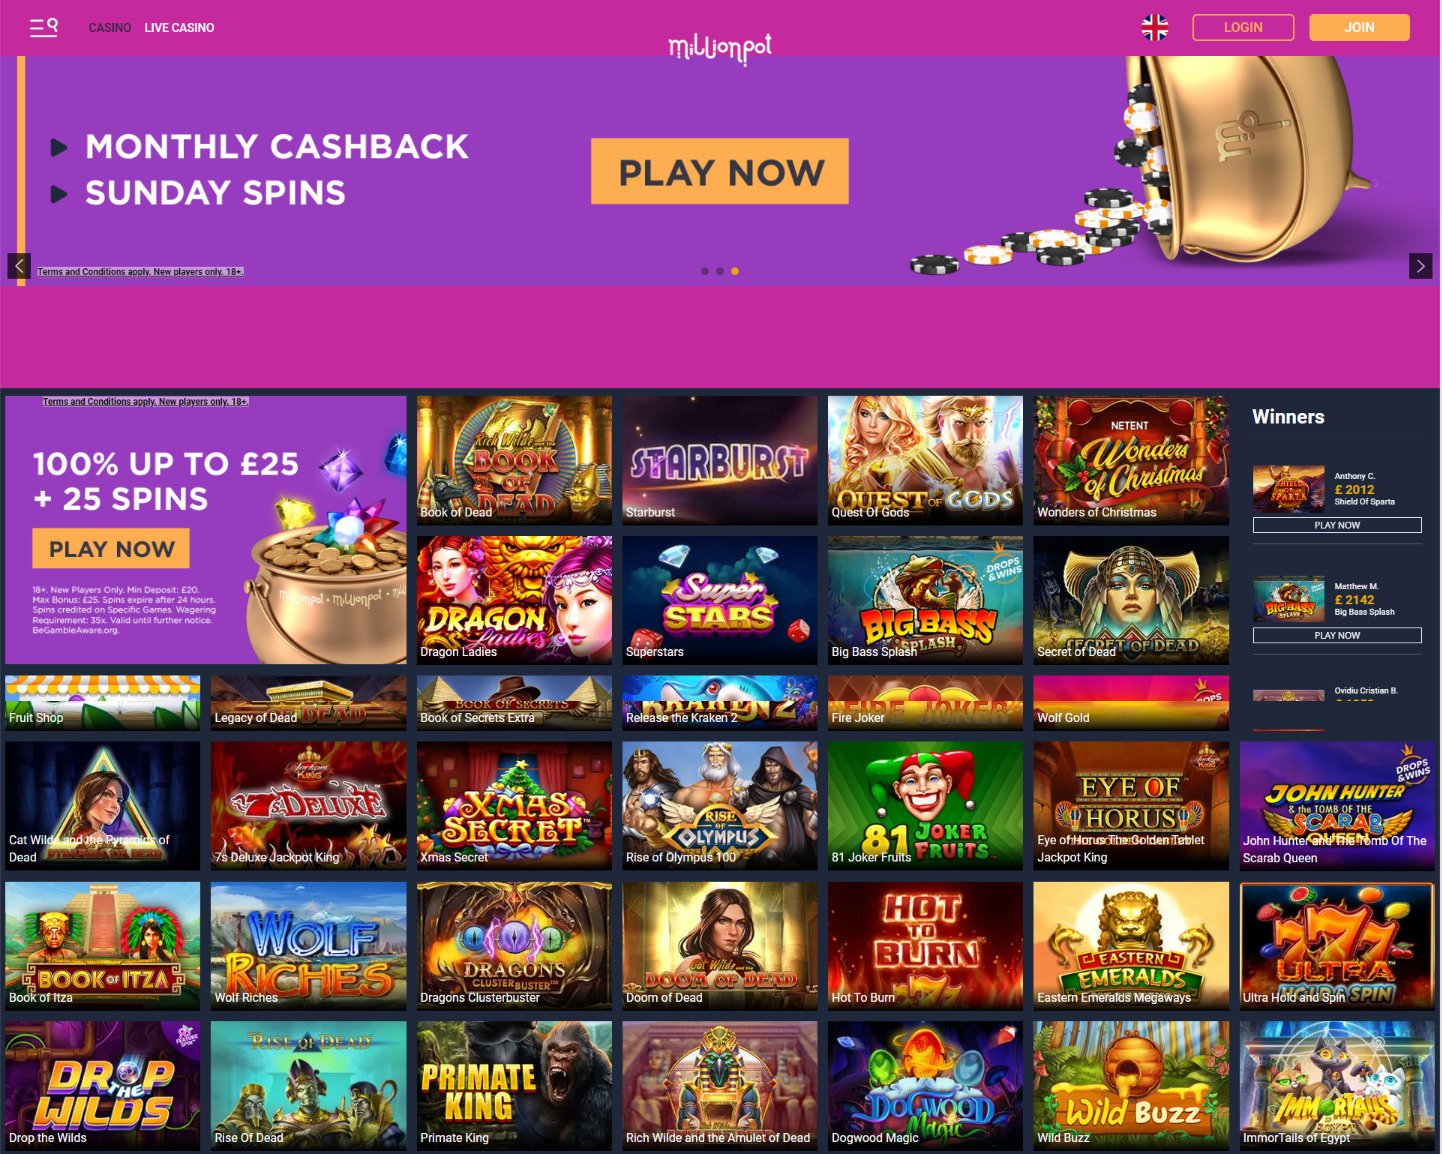Viewport: 1442px width, 1154px height.
Task: Click the LOGIN button
Action: [x=1243, y=27]
